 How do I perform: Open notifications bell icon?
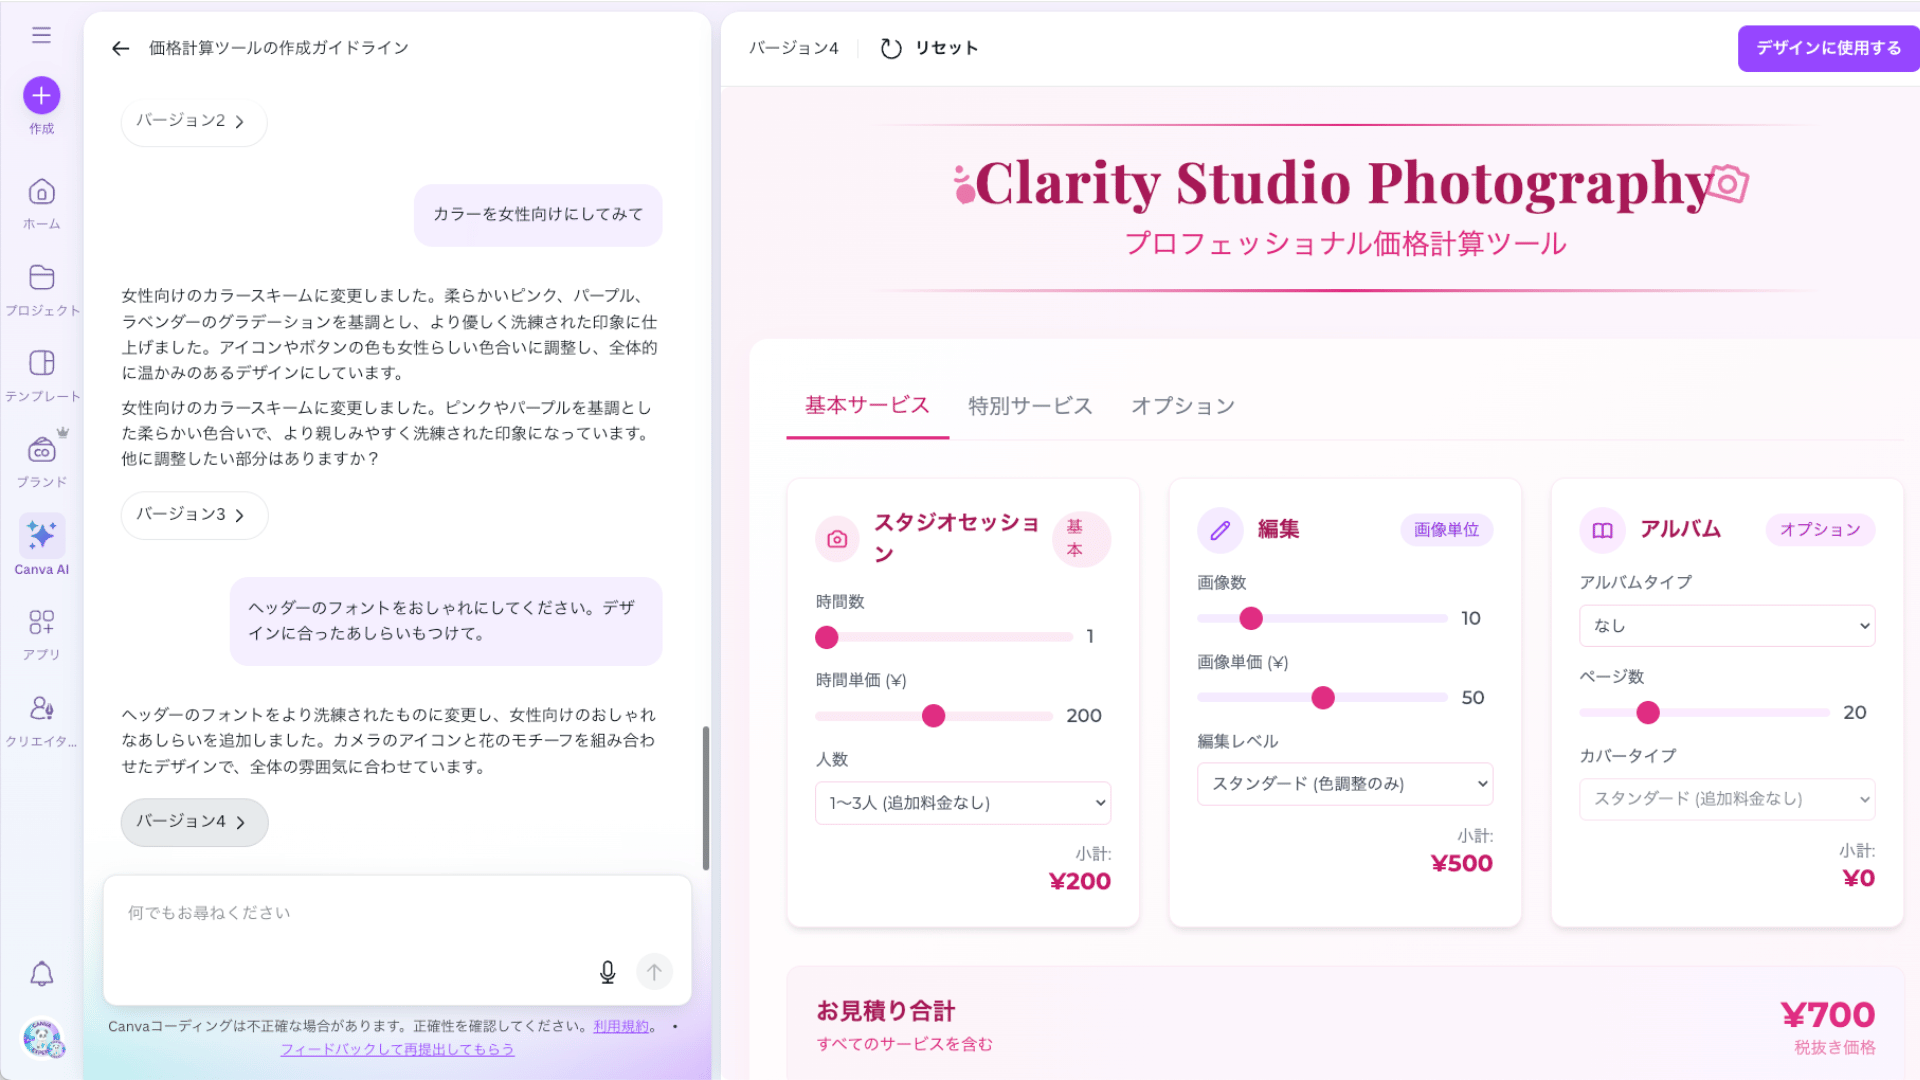(41, 974)
